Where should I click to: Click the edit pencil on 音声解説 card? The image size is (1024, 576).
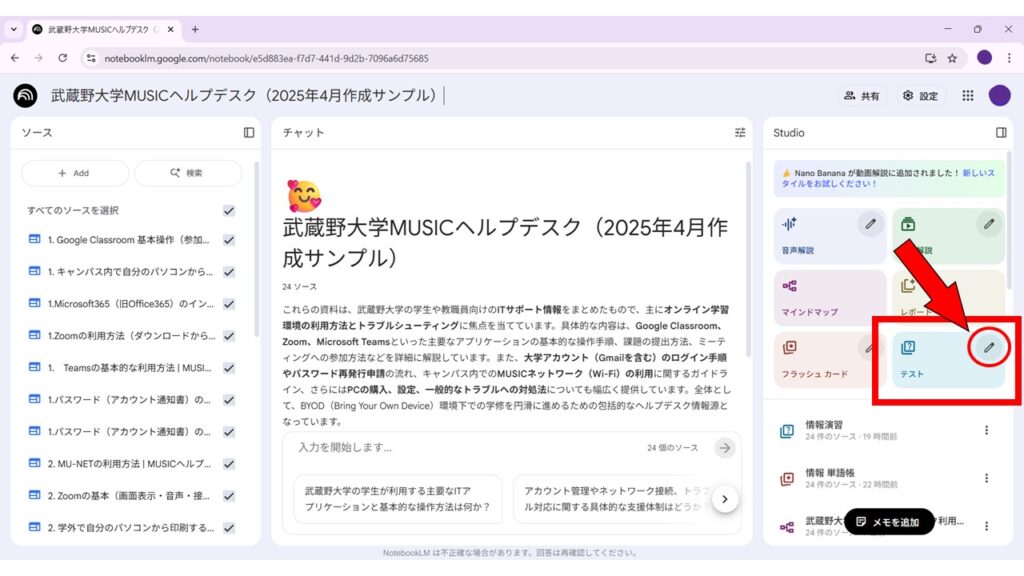point(871,224)
